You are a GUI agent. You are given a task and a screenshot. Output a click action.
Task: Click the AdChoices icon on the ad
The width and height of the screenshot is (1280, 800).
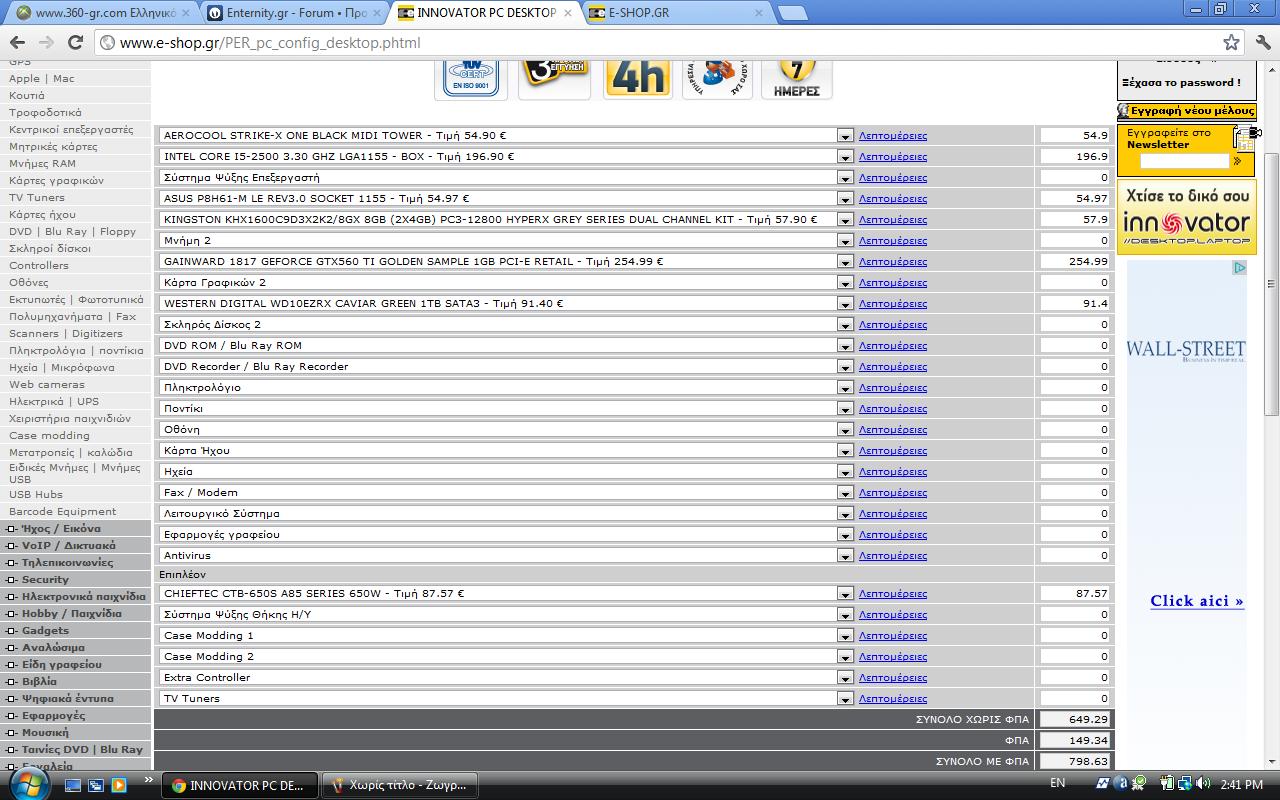(1239, 268)
